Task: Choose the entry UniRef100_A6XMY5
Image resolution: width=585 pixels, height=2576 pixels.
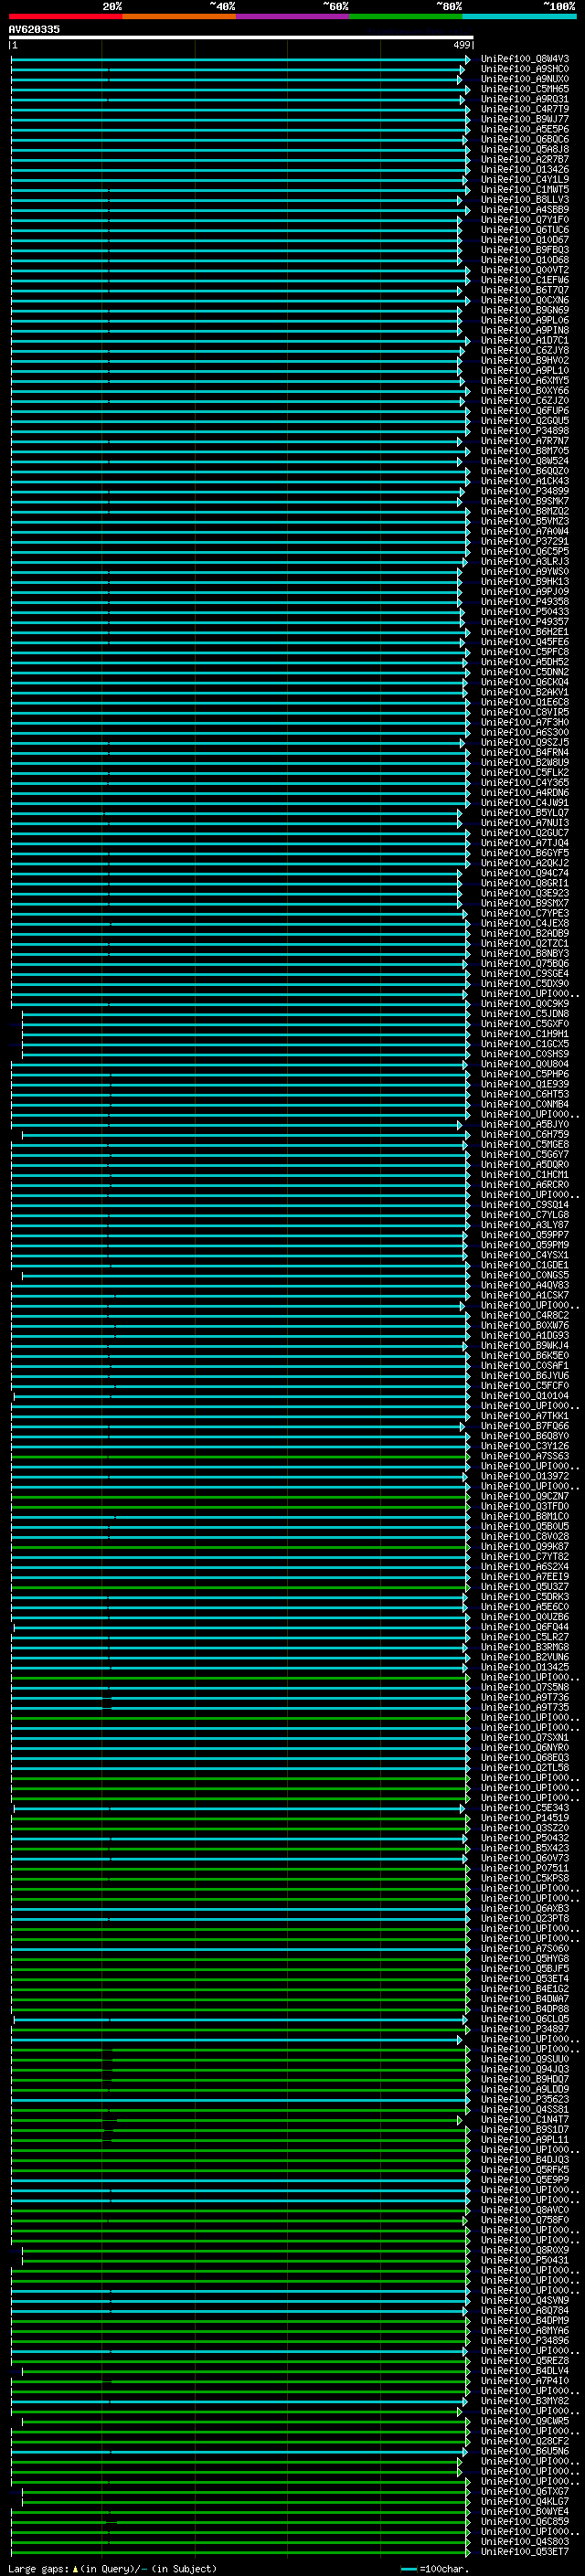Action: click(x=525, y=380)
